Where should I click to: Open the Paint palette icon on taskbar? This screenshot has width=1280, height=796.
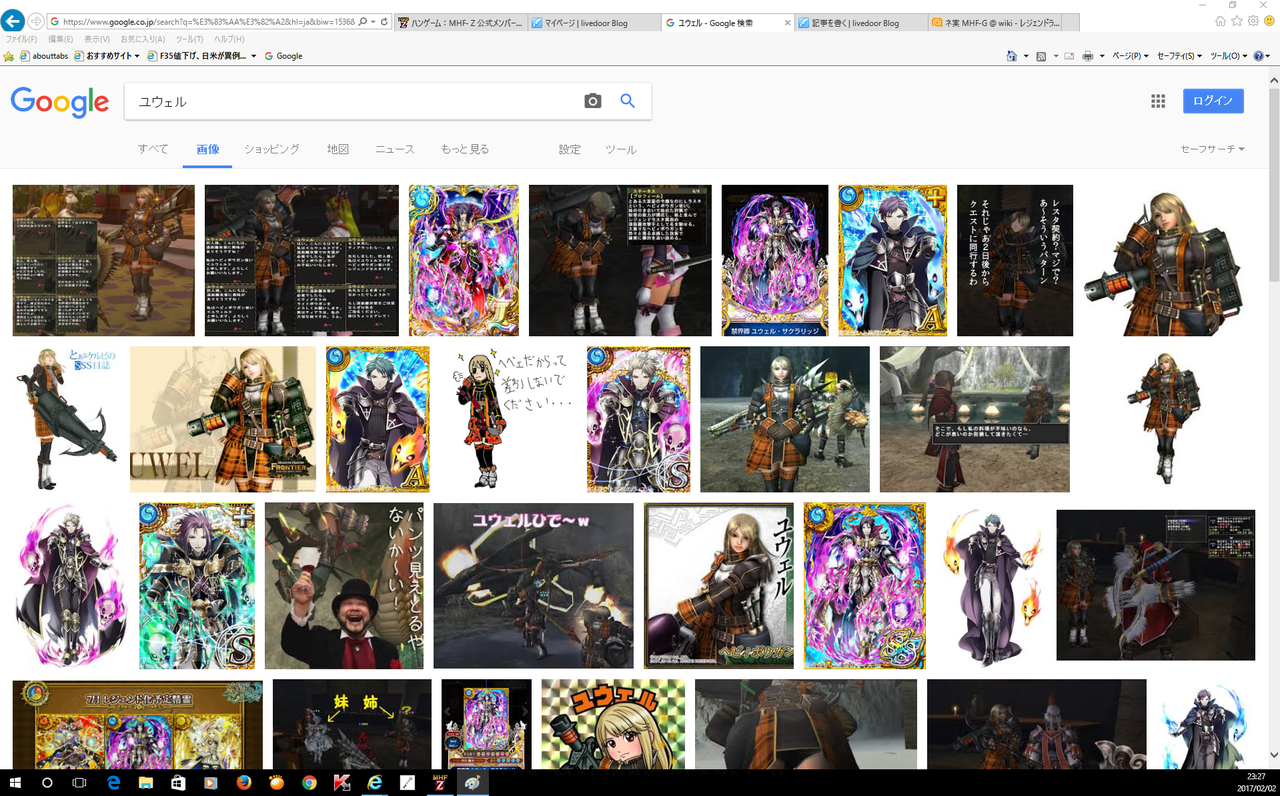click(471, 782)
